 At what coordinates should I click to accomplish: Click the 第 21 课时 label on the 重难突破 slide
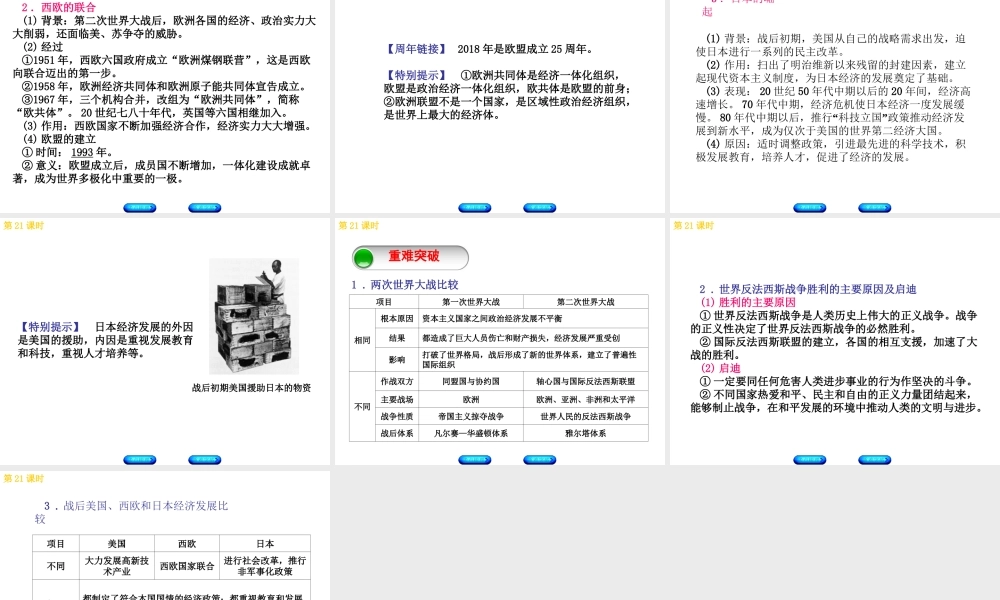tap(358, 226)
